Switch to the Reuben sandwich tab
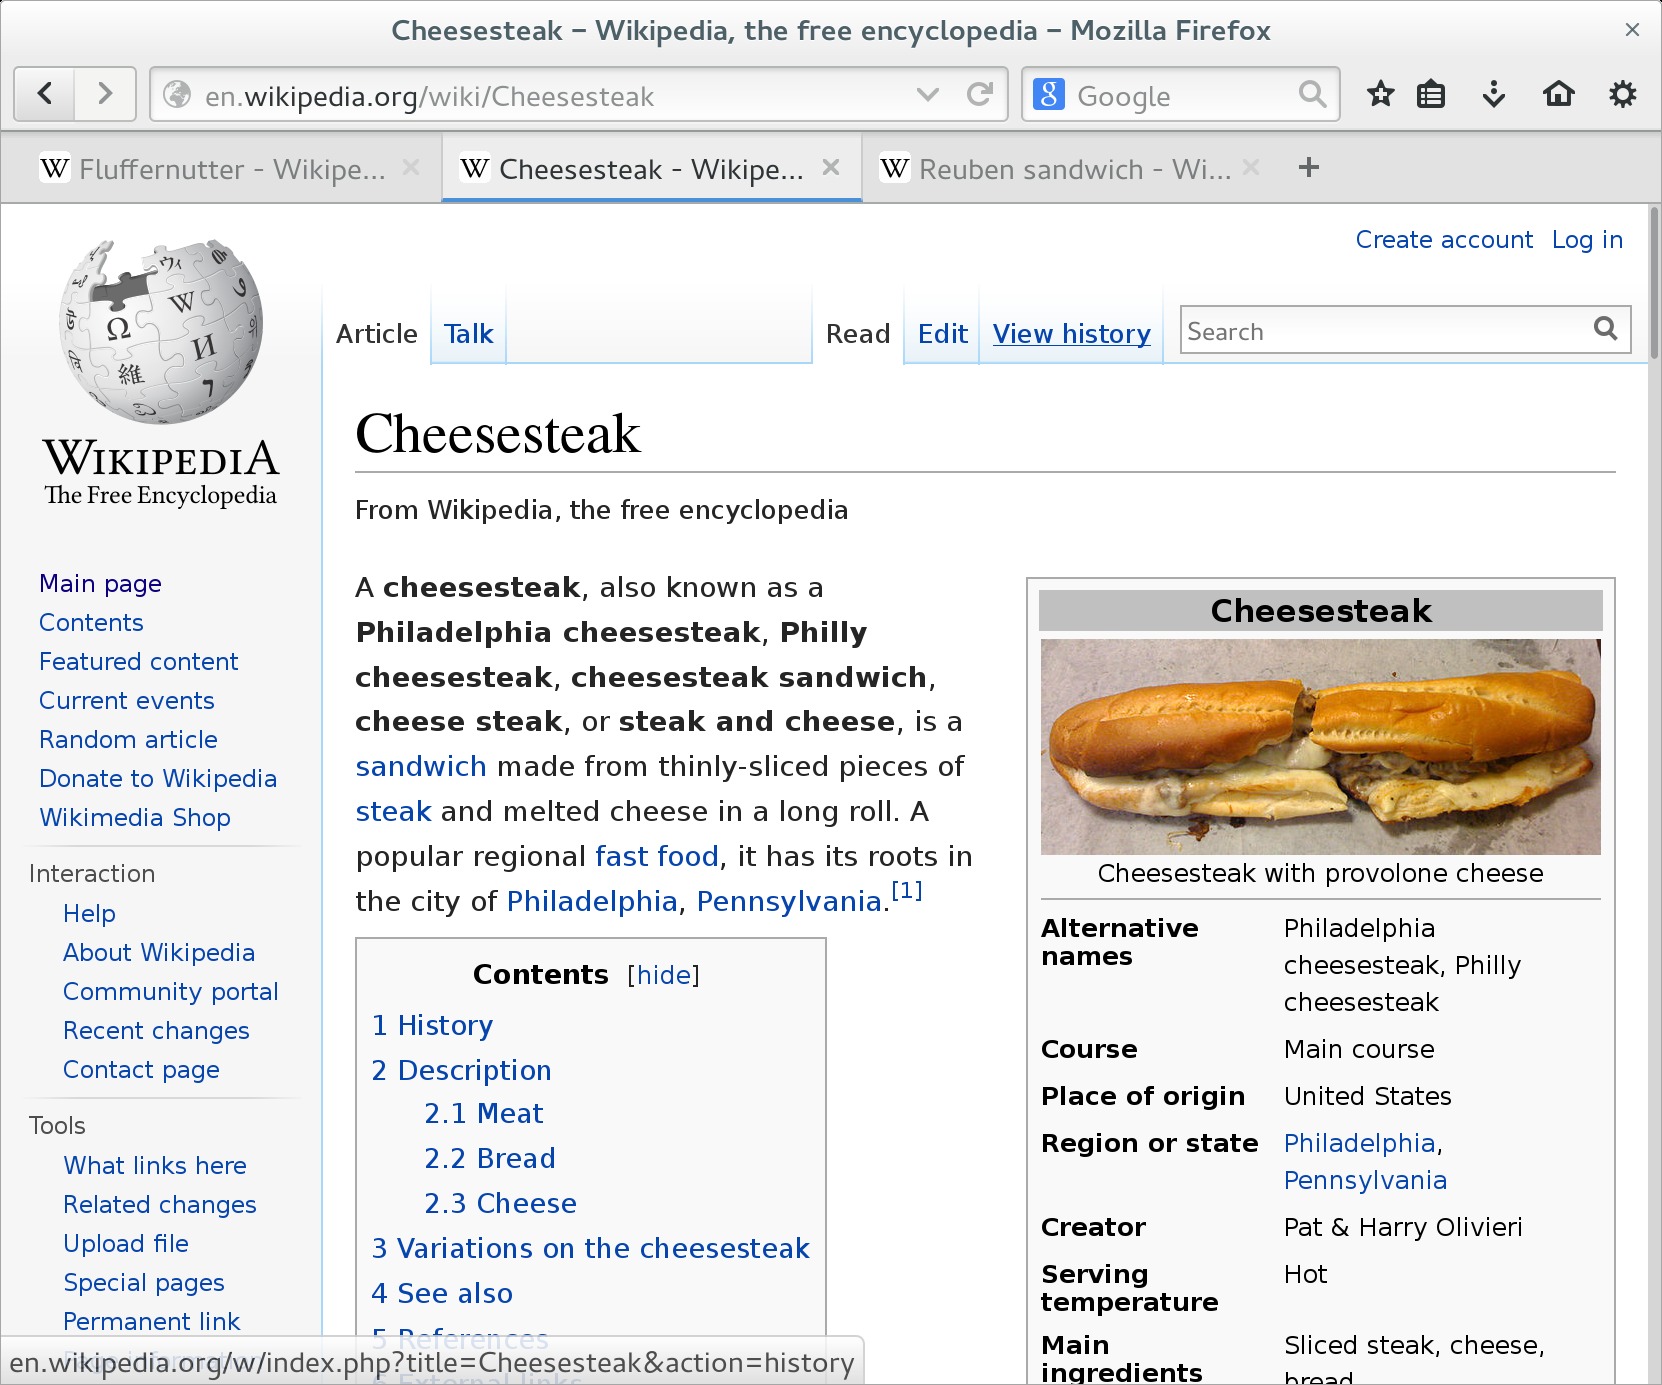Viewport: 1662px width, 1385px height. click(x=1060, y=169)
